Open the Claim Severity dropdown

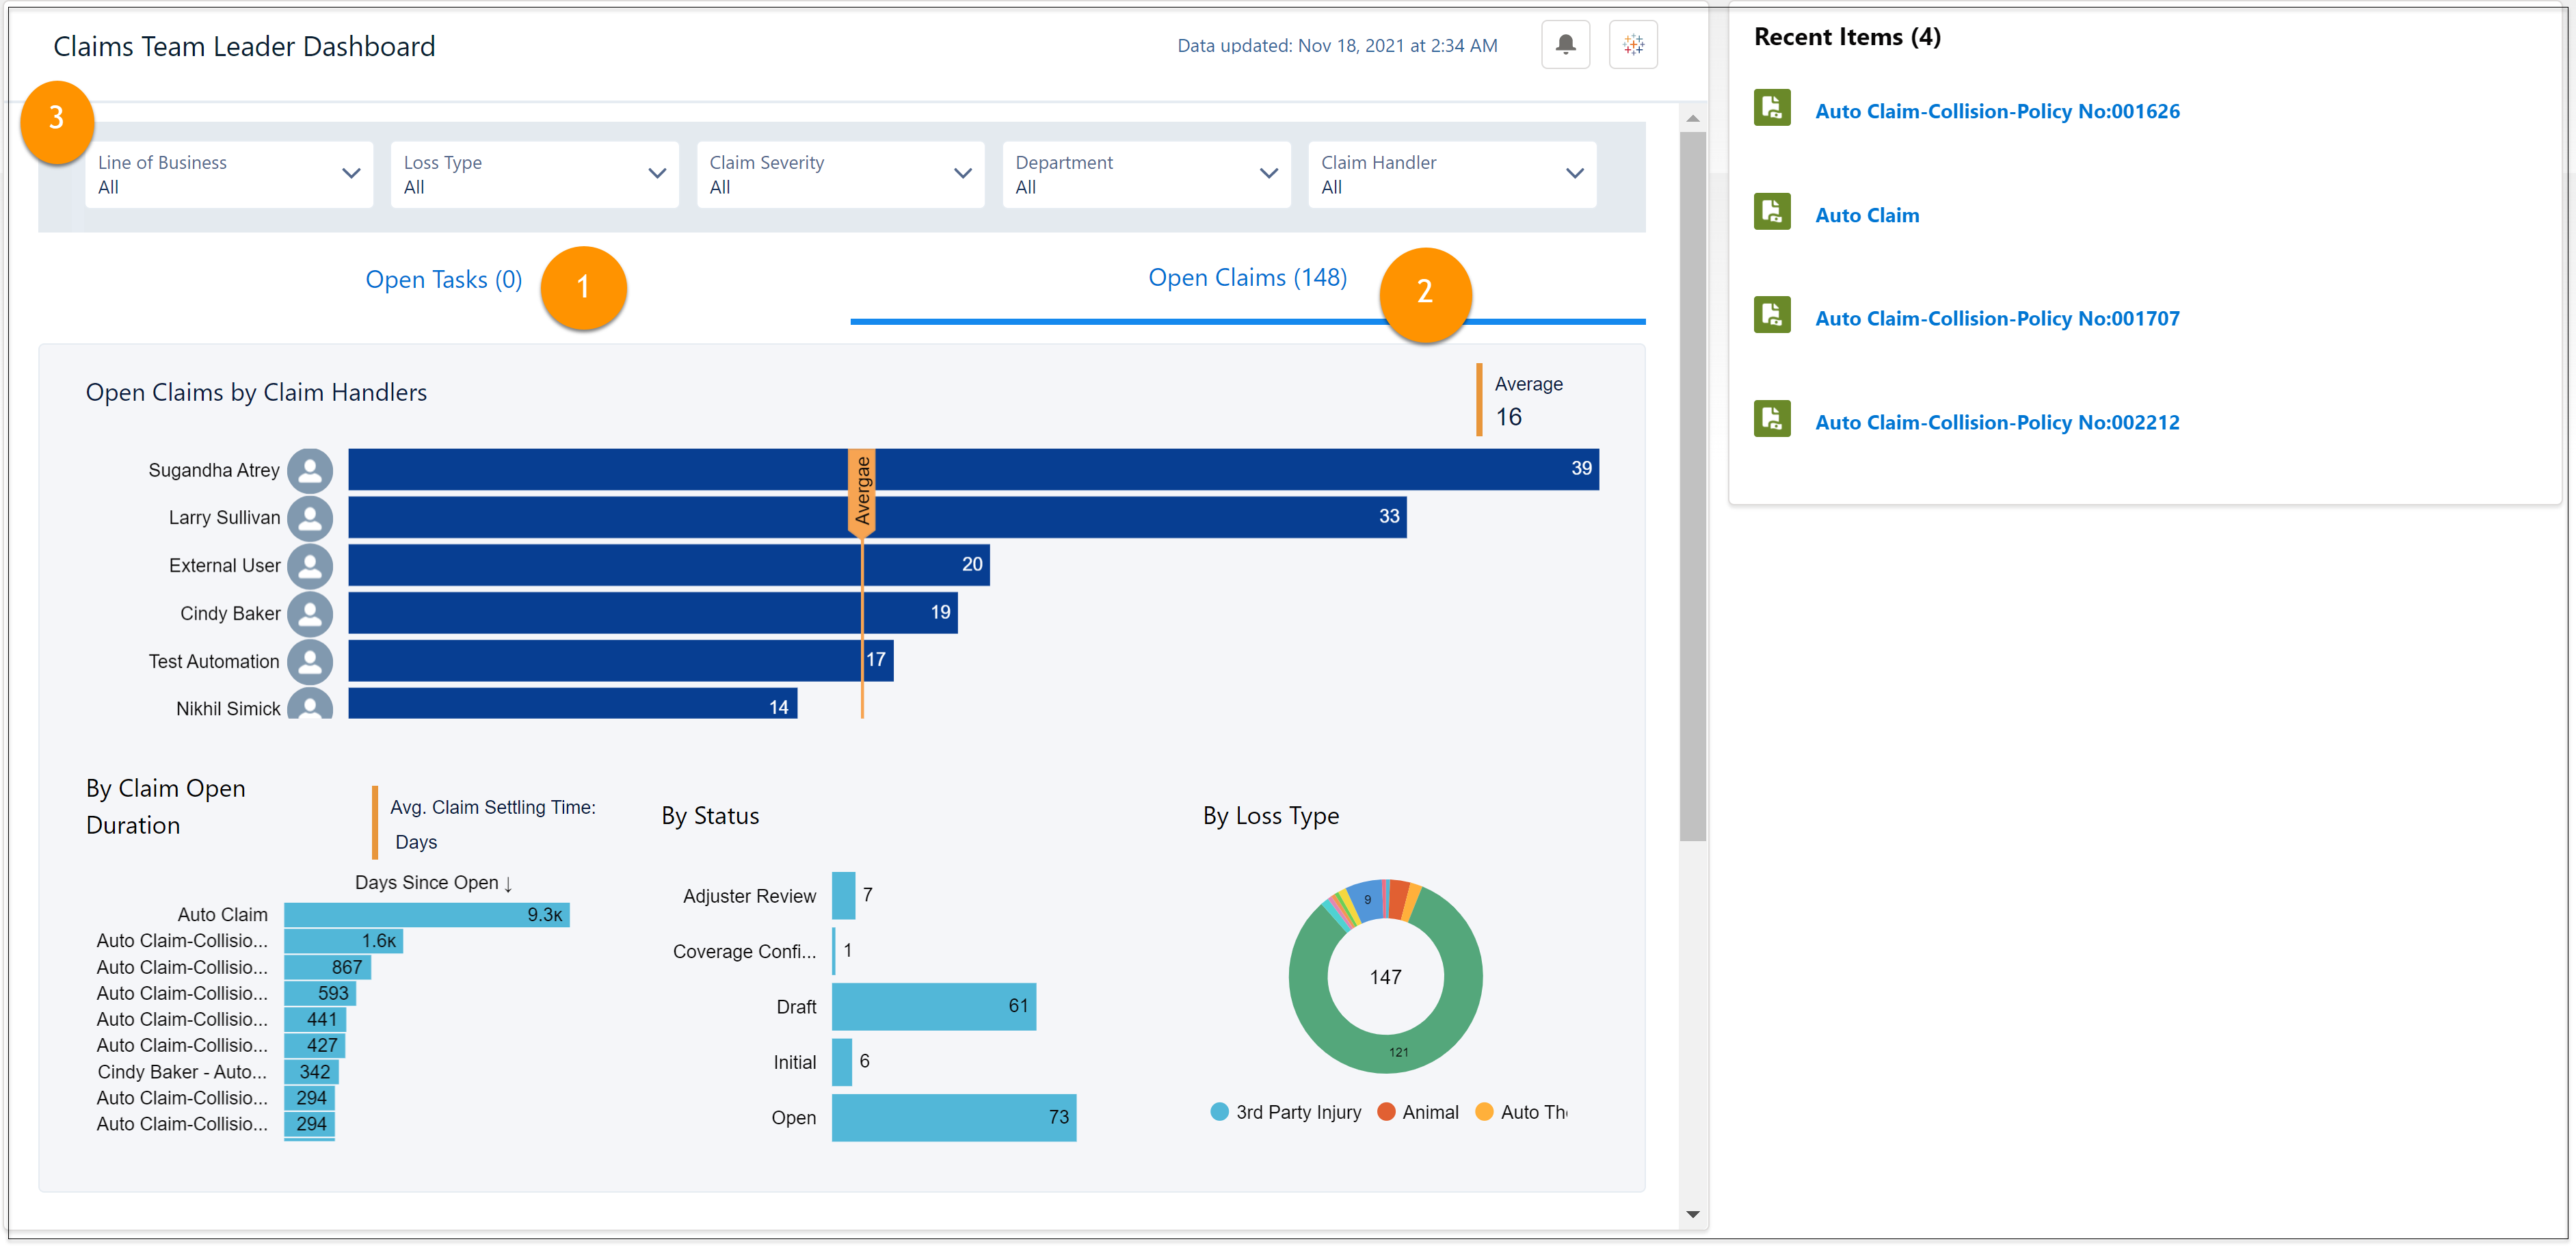point(841,175)
